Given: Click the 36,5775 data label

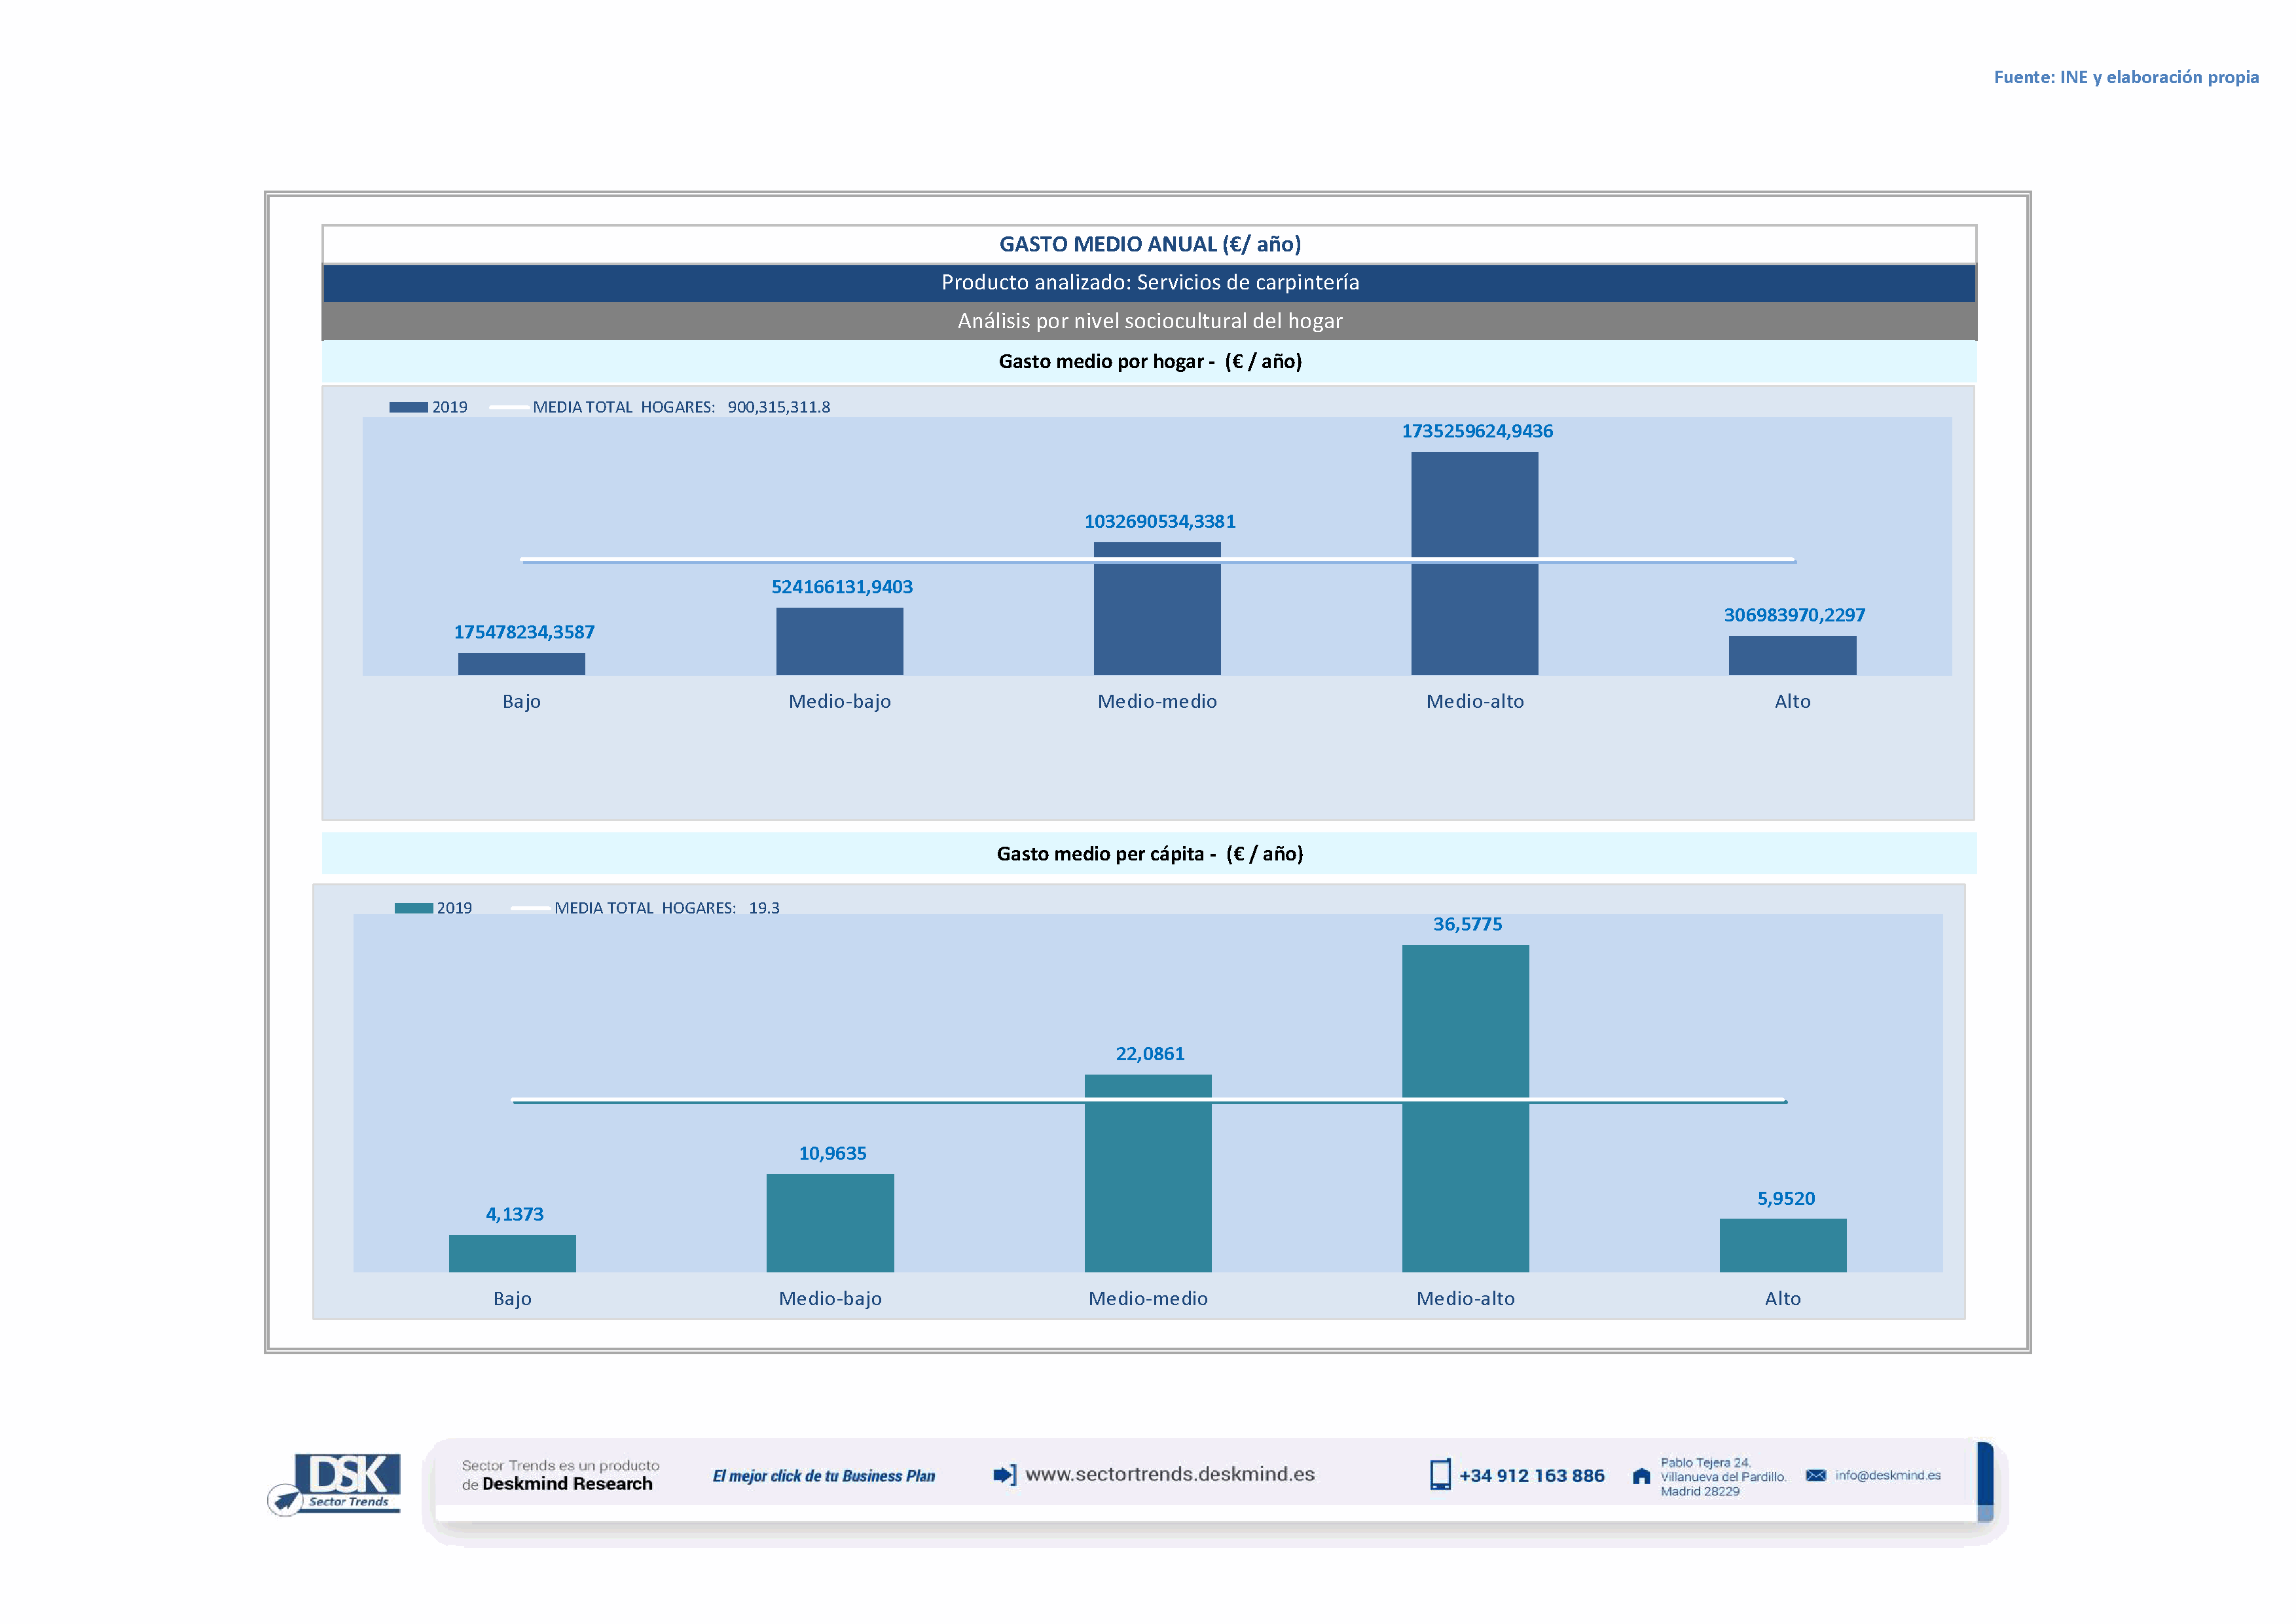Looking at the screenshot, I should point(1467,924).
